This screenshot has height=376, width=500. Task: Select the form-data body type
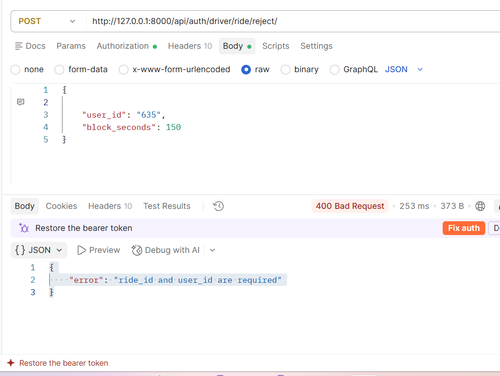pos(59,70)
